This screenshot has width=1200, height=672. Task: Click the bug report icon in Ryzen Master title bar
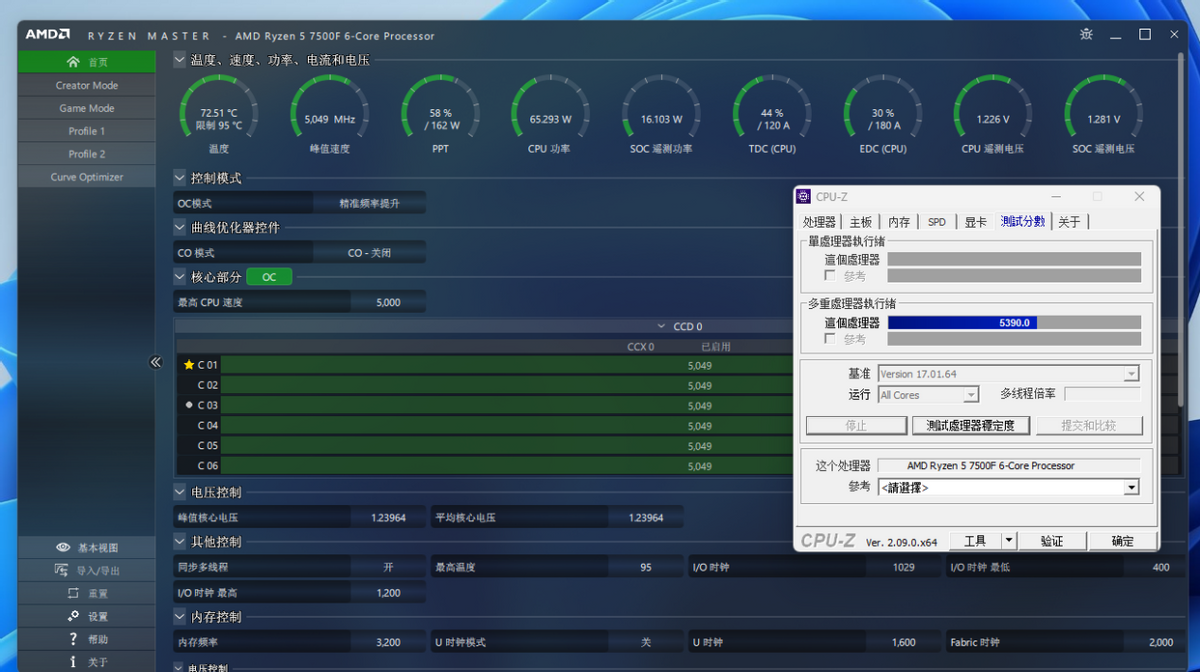click(x=1087, y=34)
